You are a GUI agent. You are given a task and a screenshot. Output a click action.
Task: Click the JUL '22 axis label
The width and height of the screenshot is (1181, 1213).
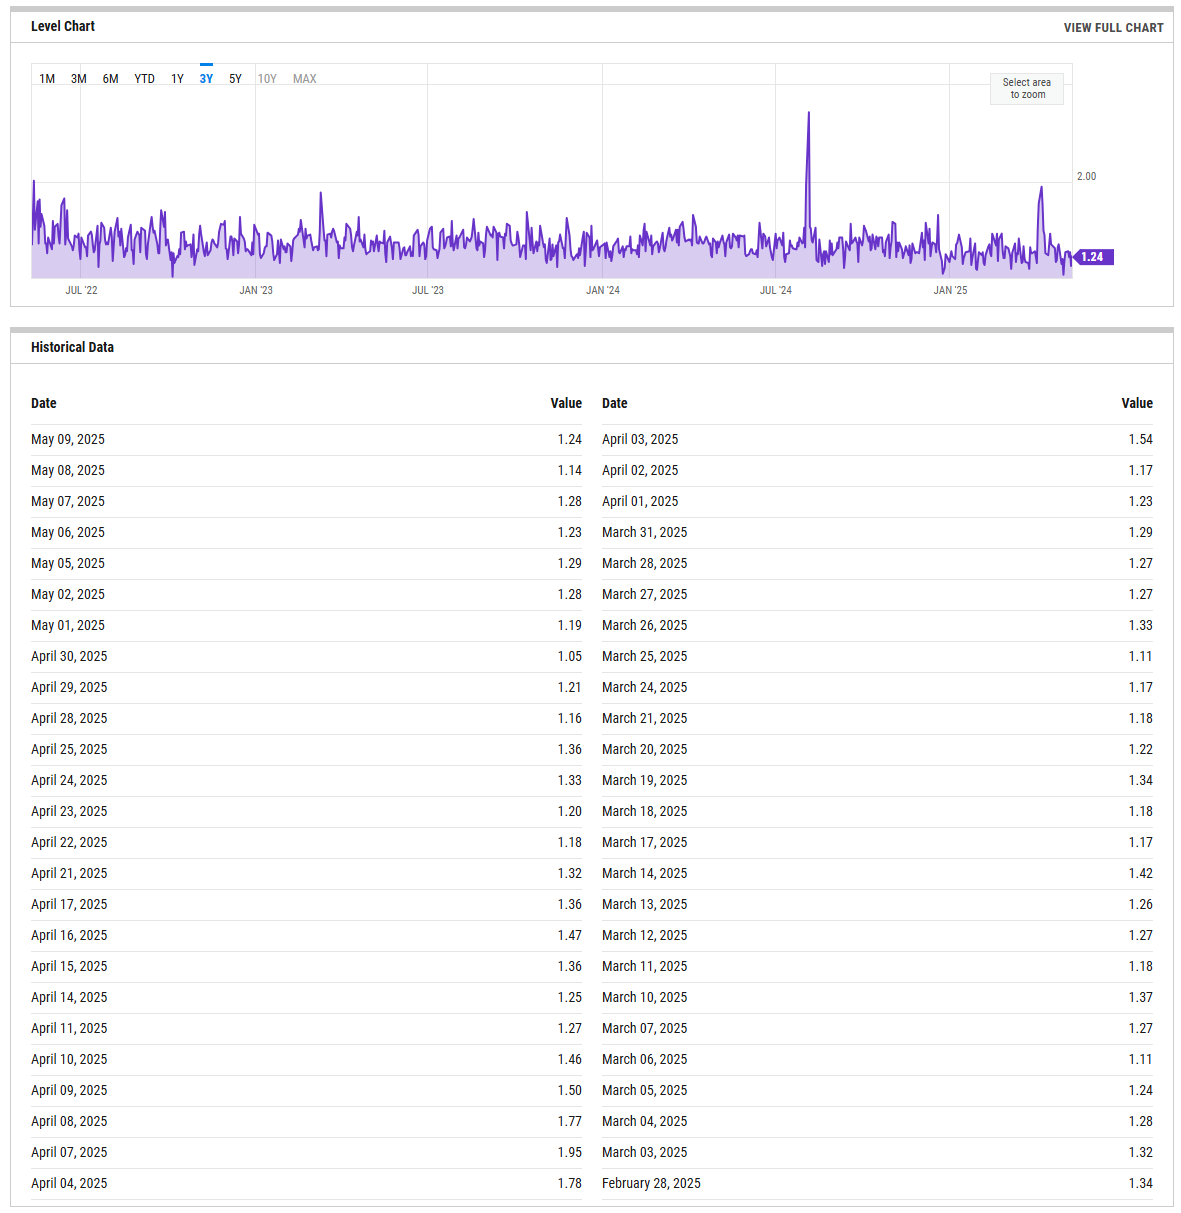coord(82,290)
